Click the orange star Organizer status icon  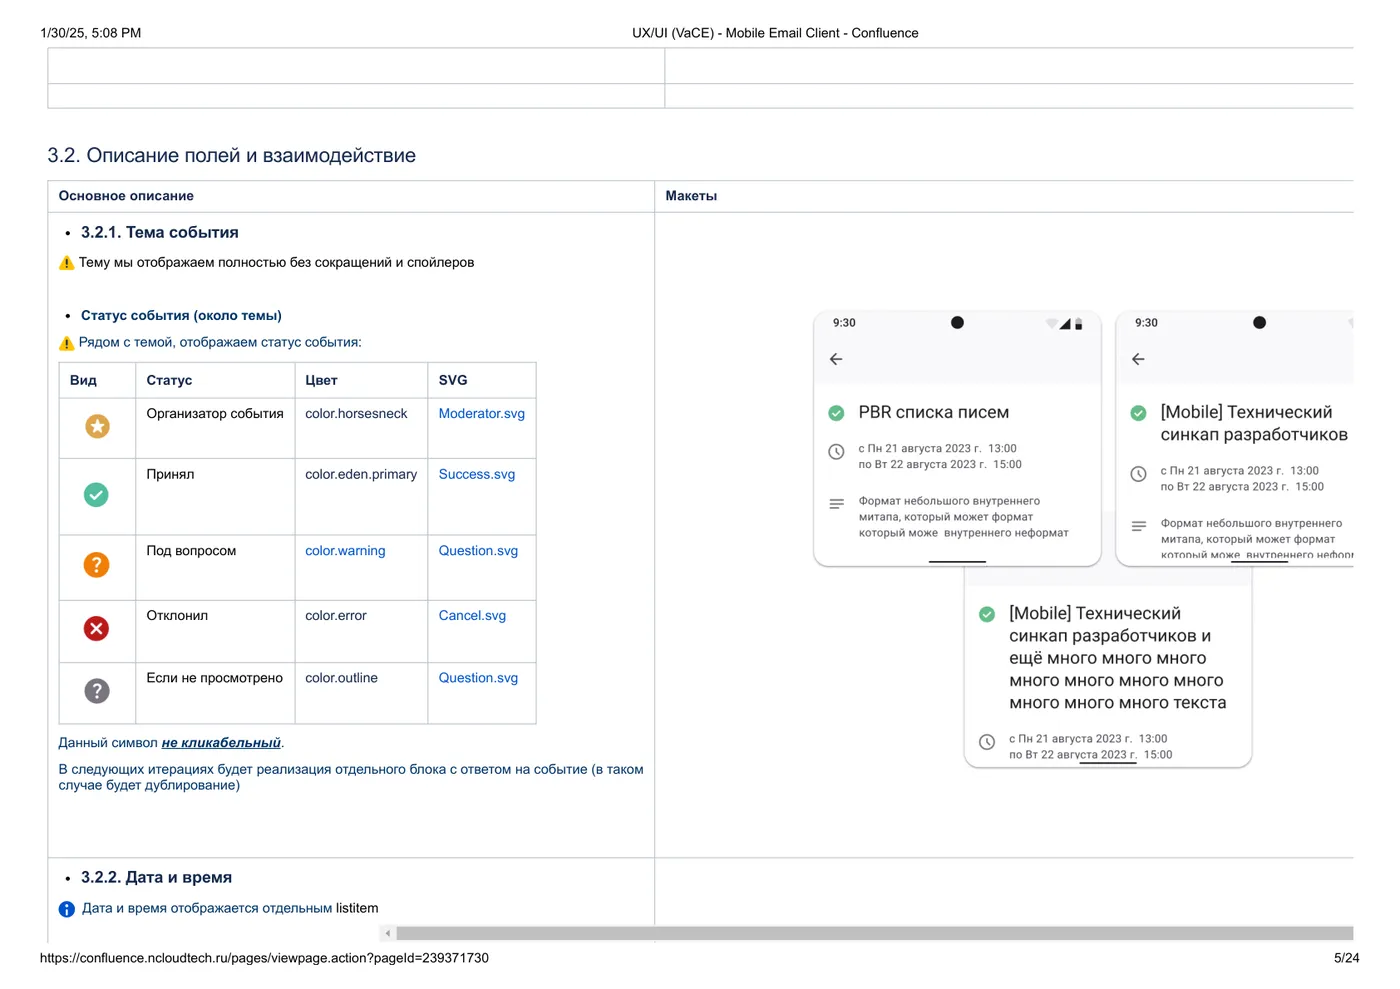click(97, 427)
